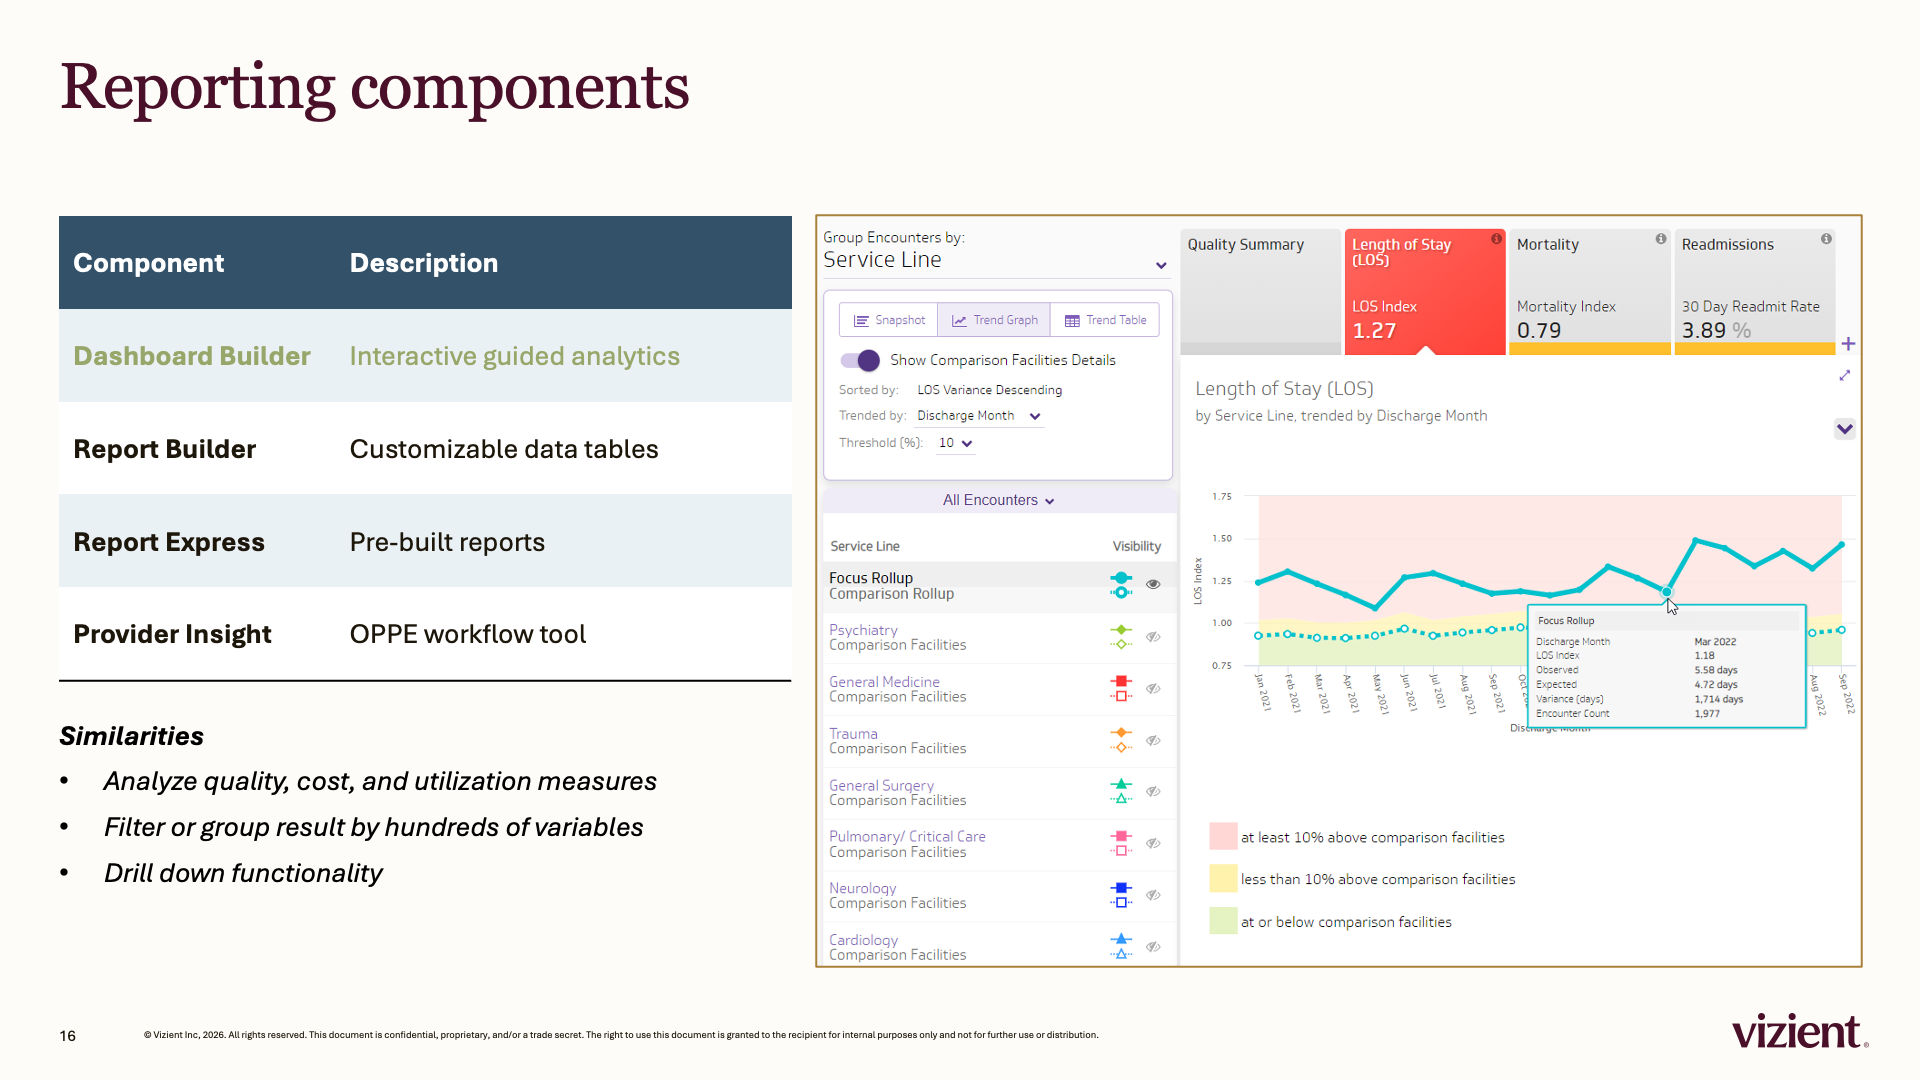This screenshot has width=1920, height=1080.
Task: Click Mar 2022 data point on trend line
Action: coord(1667,592)
